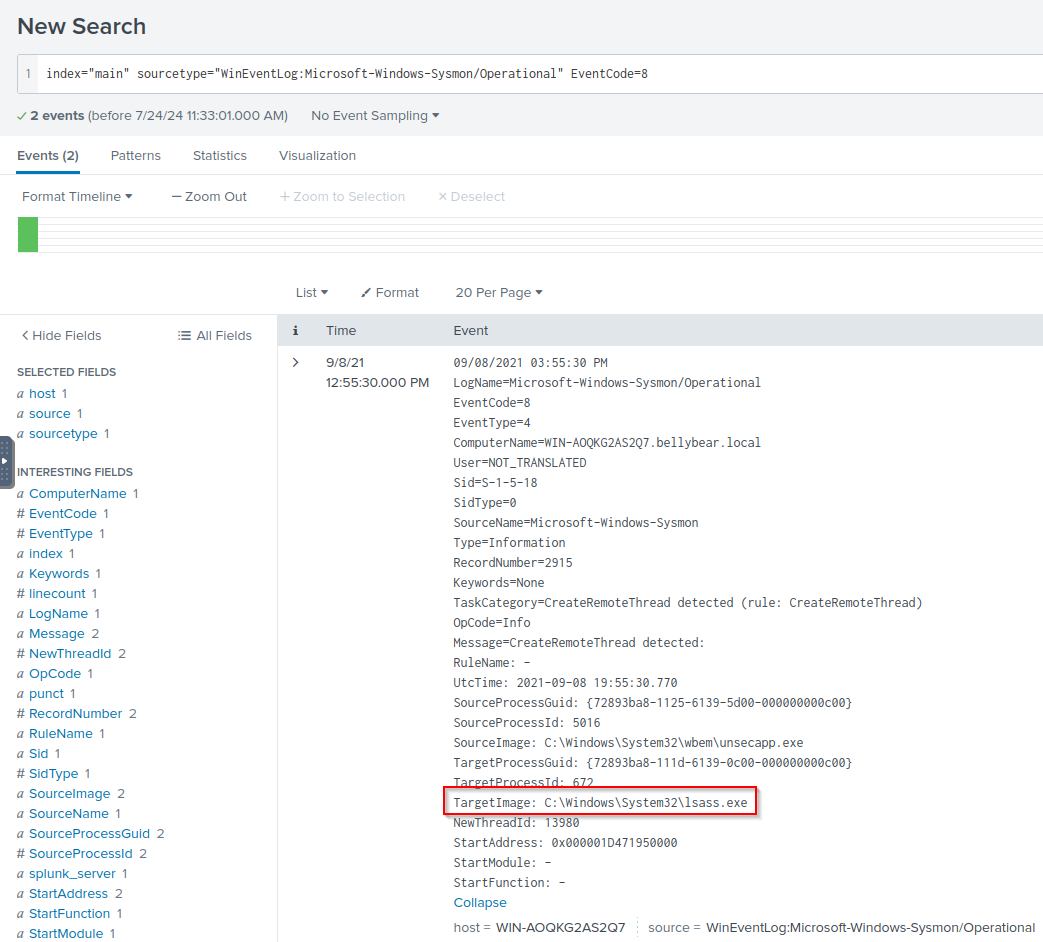The width and height of the screenshot is (1043, 942).
Task: Click the Time column header
Action: coord(341,331)
